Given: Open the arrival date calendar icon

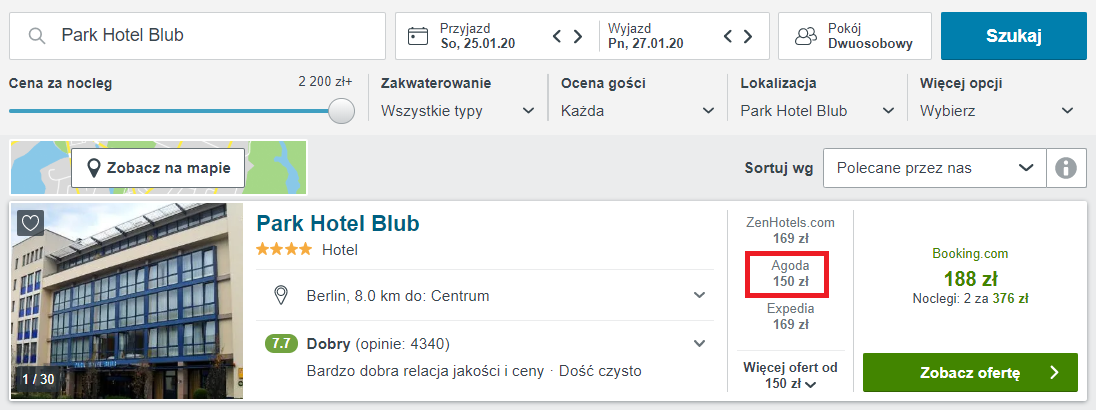Looking at the screenshot, I should 418,36.
